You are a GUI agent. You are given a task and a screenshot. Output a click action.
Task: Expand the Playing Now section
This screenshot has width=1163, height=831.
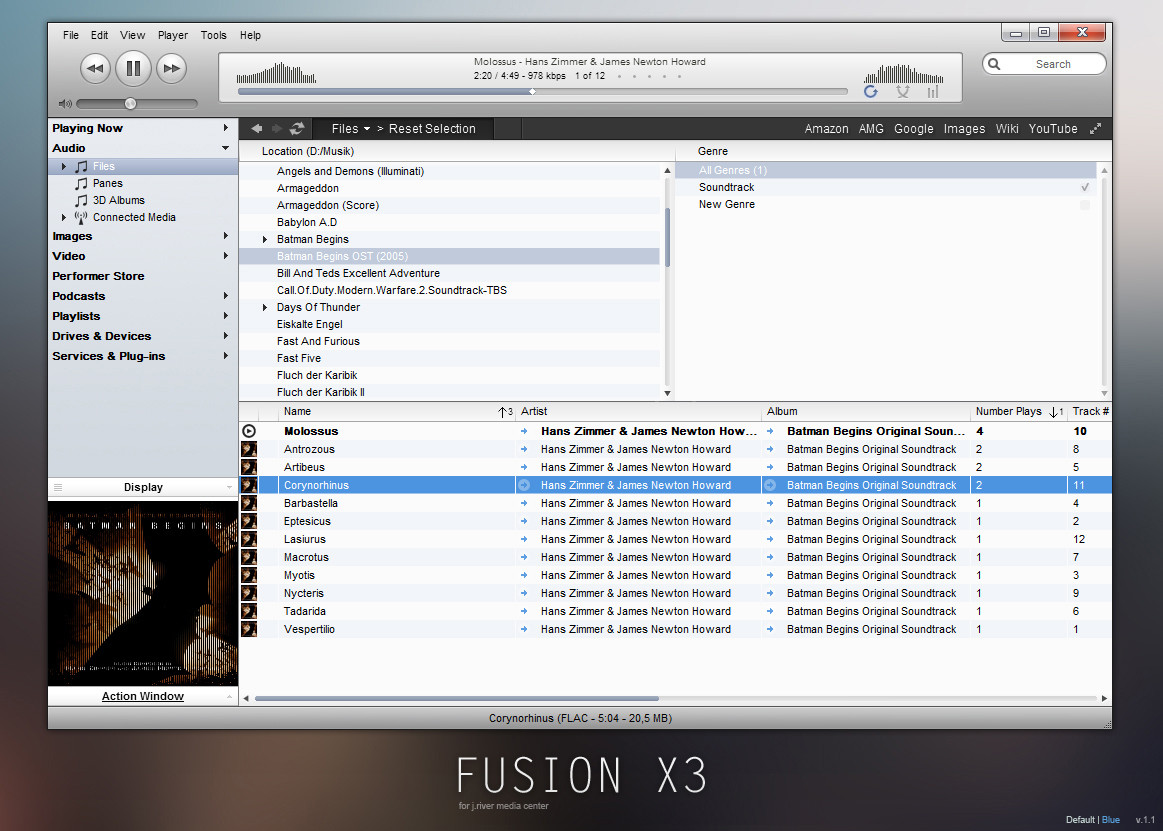pos(225,128)
